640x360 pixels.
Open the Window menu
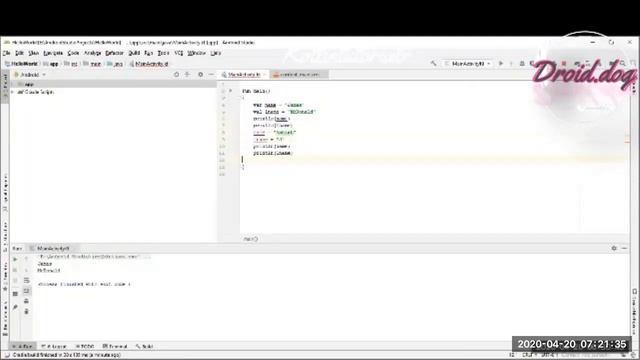pos(196,53)
